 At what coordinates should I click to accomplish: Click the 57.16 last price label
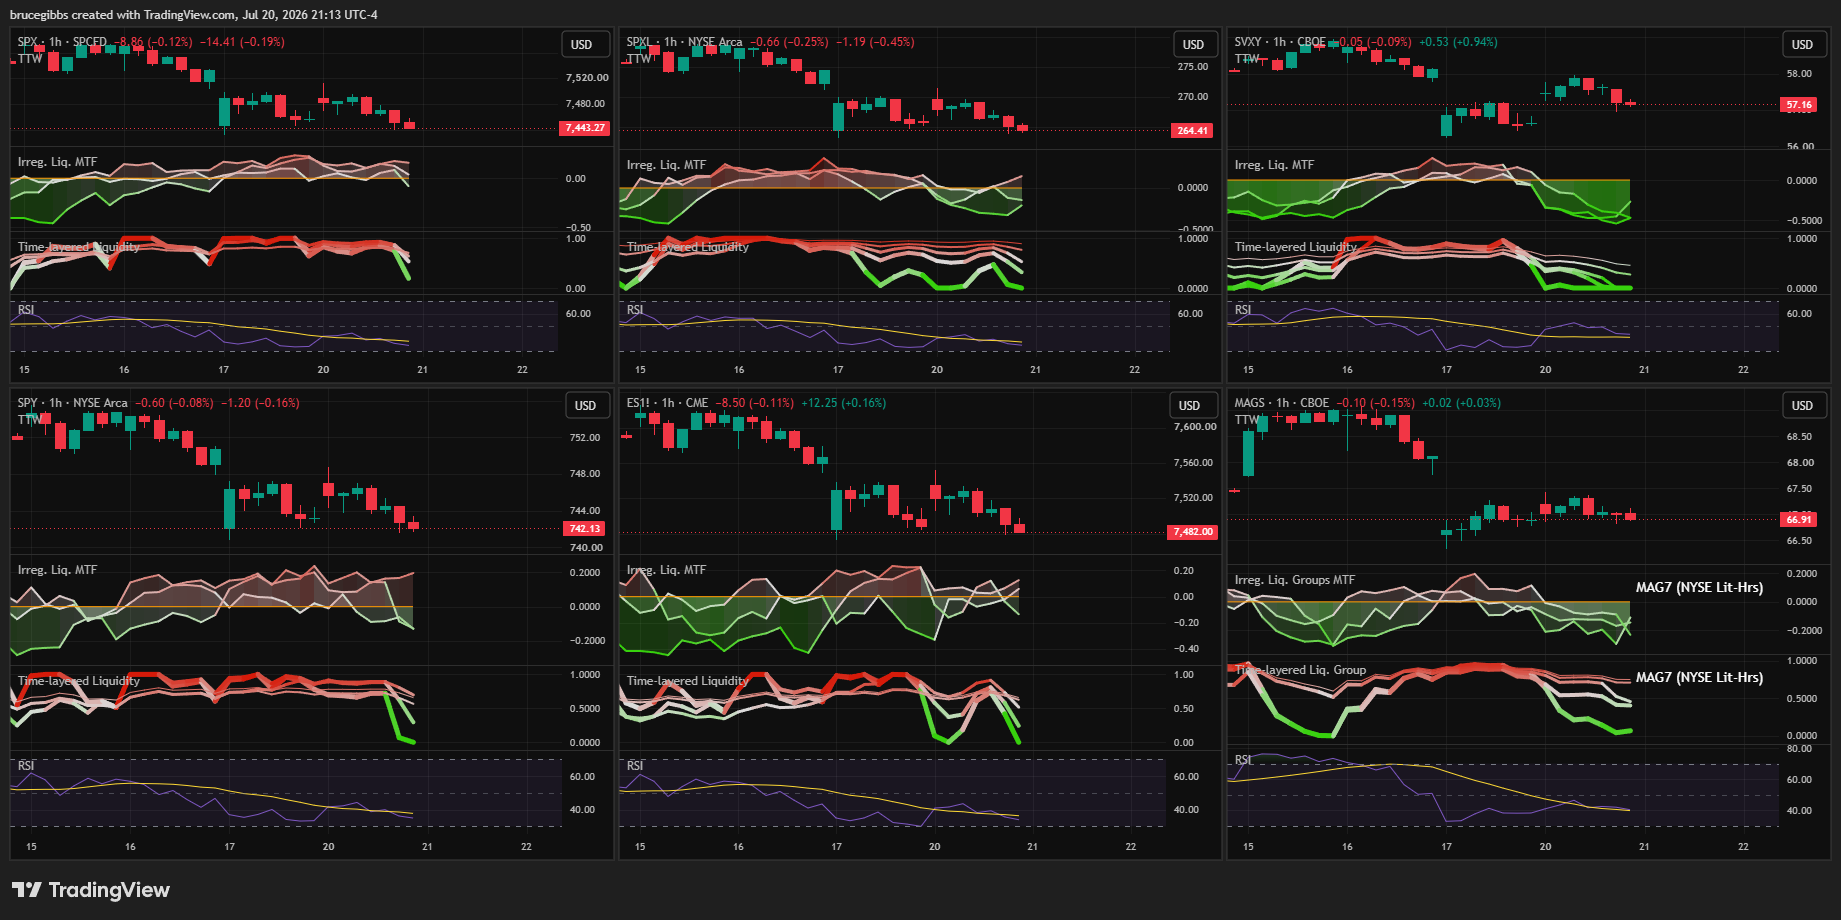pyautogui.click(x=1799, y=105)
